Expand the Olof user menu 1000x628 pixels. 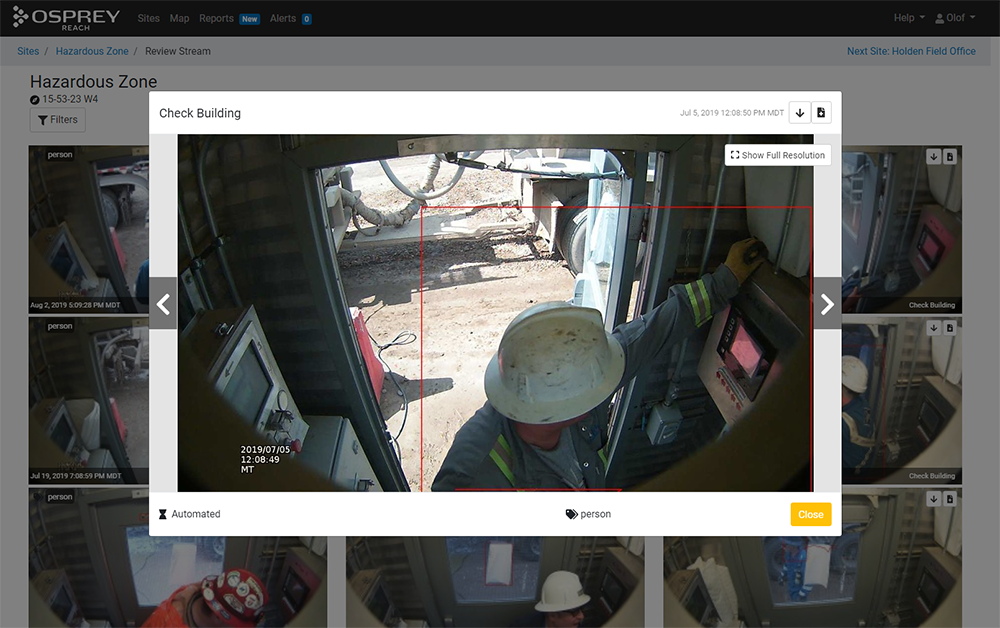coord(955,18)
